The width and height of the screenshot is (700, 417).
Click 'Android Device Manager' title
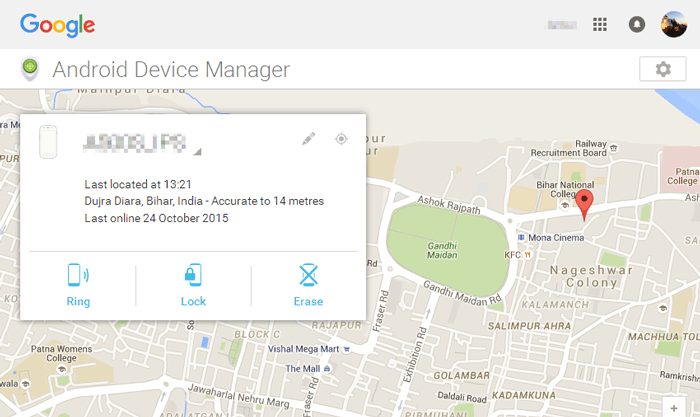point(171,70)
